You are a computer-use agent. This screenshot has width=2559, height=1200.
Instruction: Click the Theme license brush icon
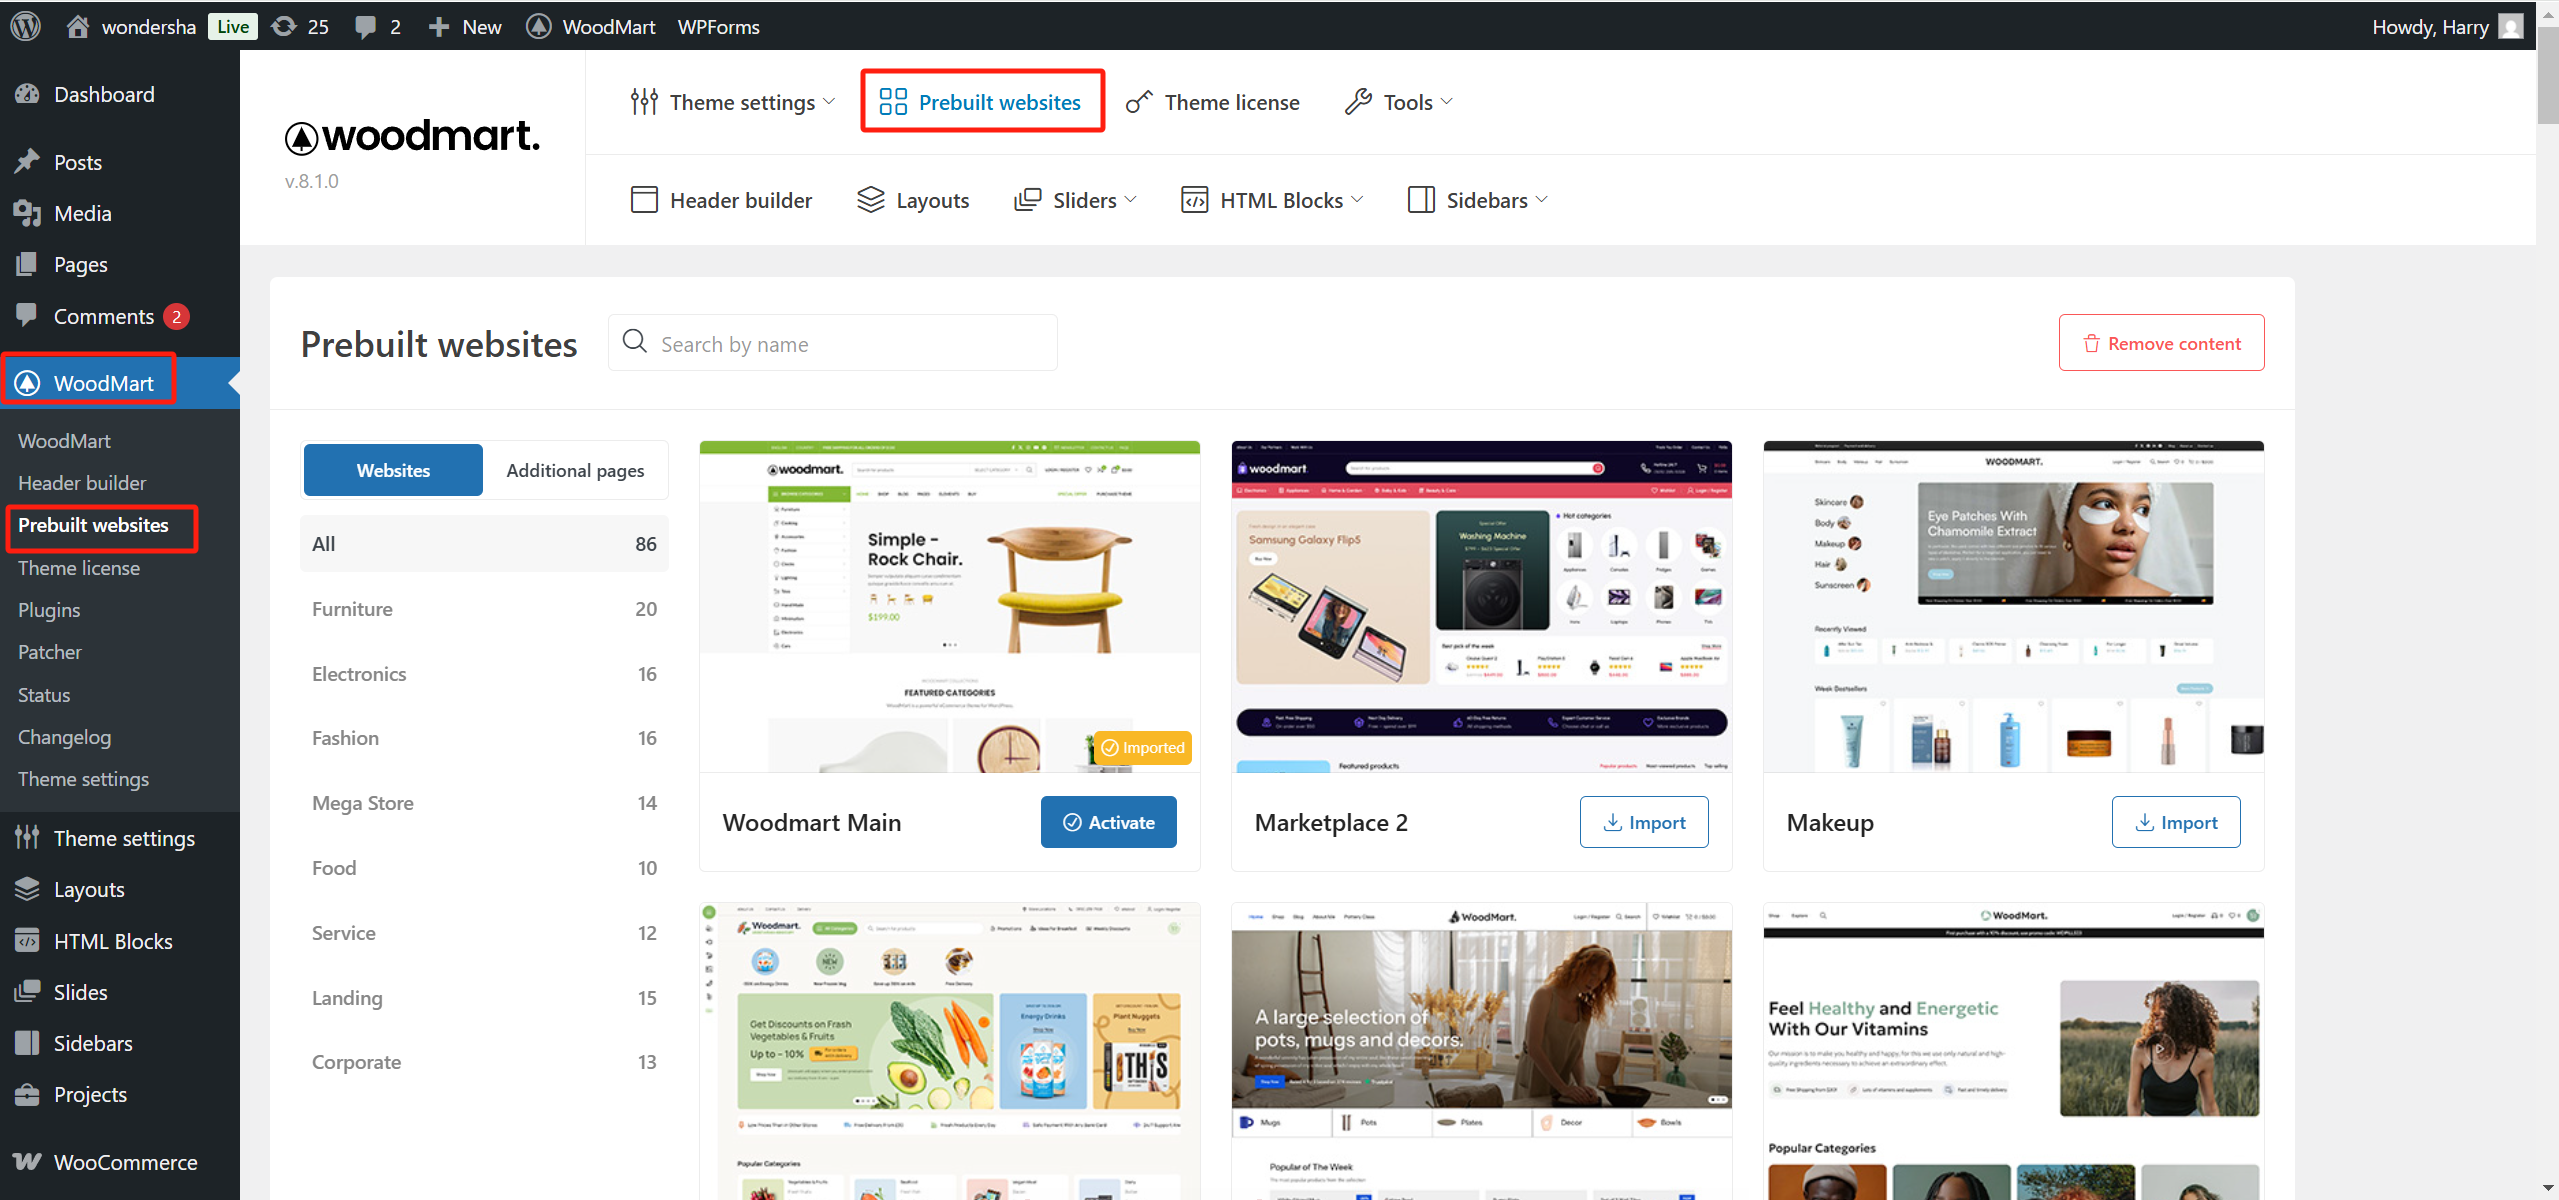[1138, 101]
